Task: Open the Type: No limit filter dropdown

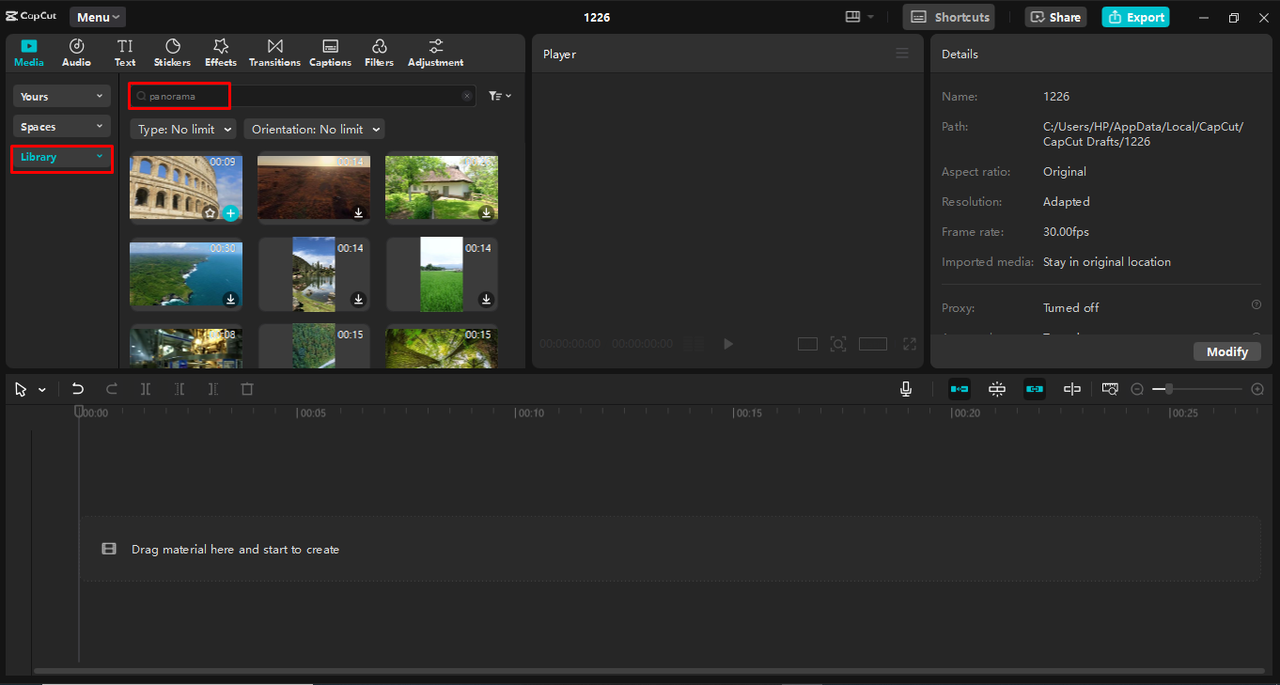Action: click(182, 129)
